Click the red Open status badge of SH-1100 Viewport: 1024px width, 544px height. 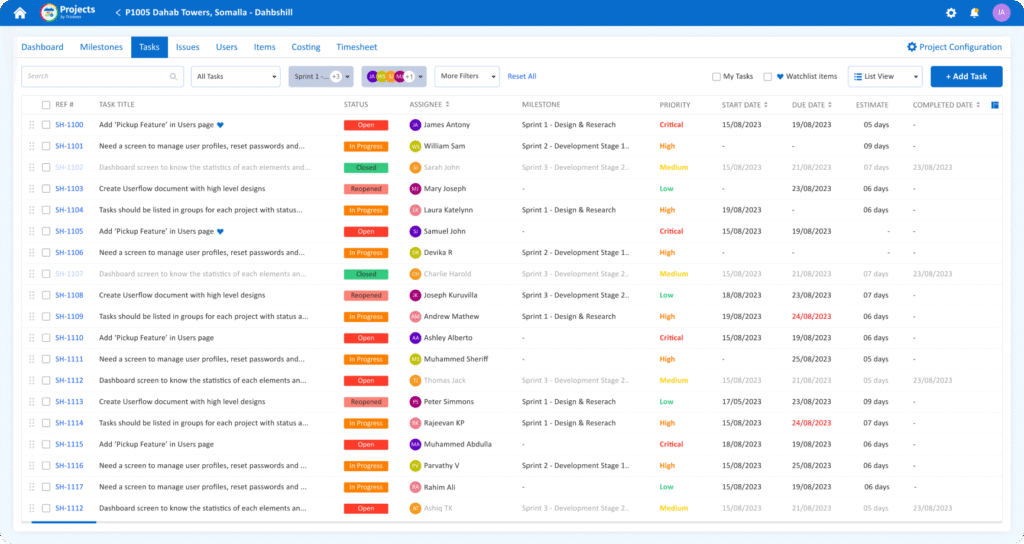coord(366,125)
